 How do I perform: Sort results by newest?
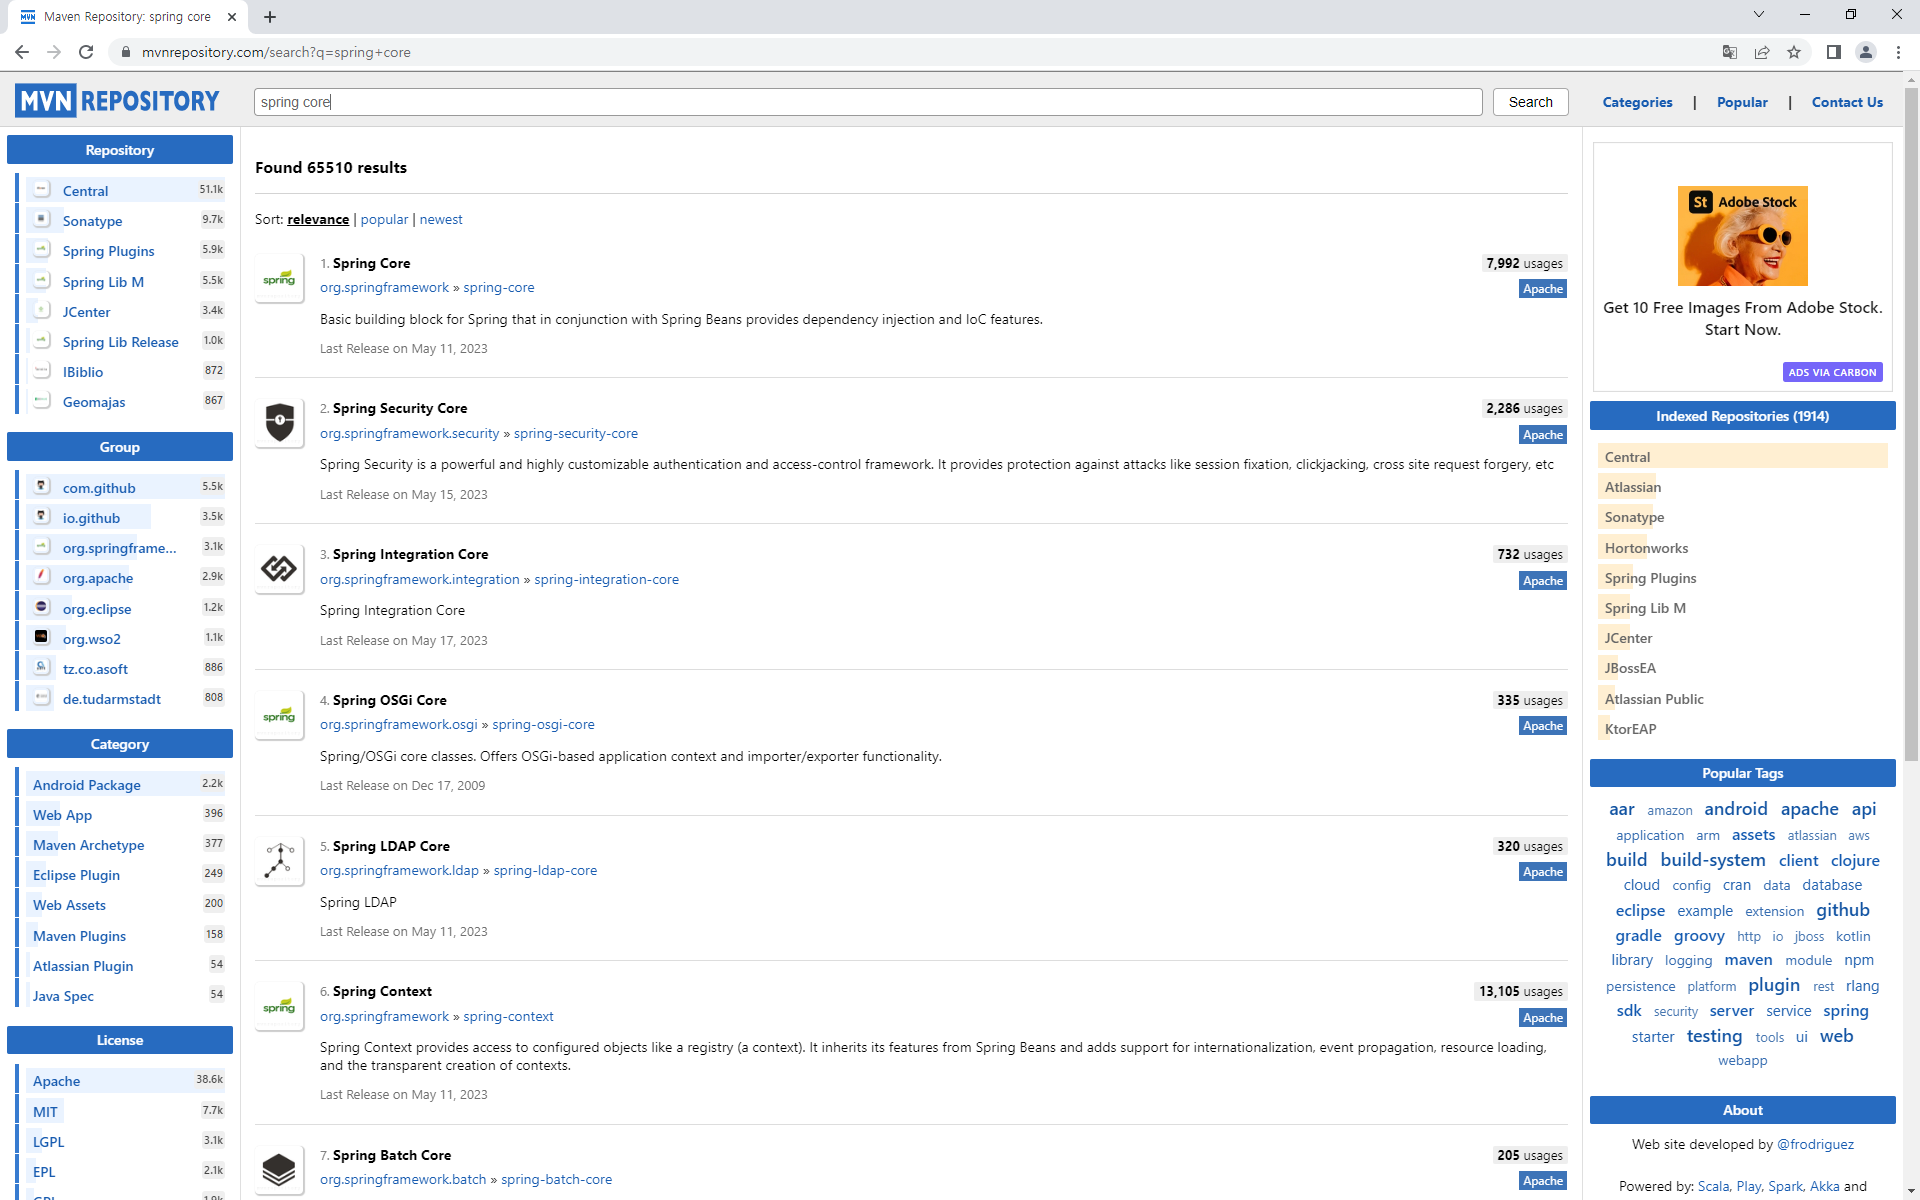[x=441, y=219]
